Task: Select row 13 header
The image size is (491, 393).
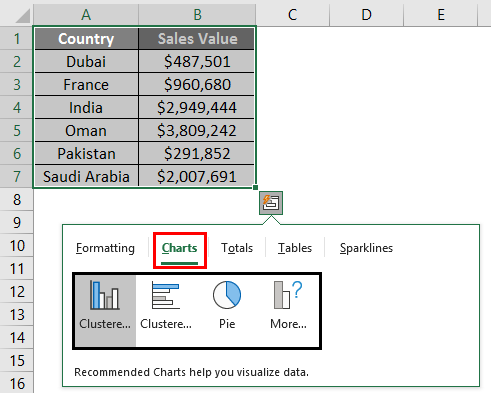Action: click(17, 315)
